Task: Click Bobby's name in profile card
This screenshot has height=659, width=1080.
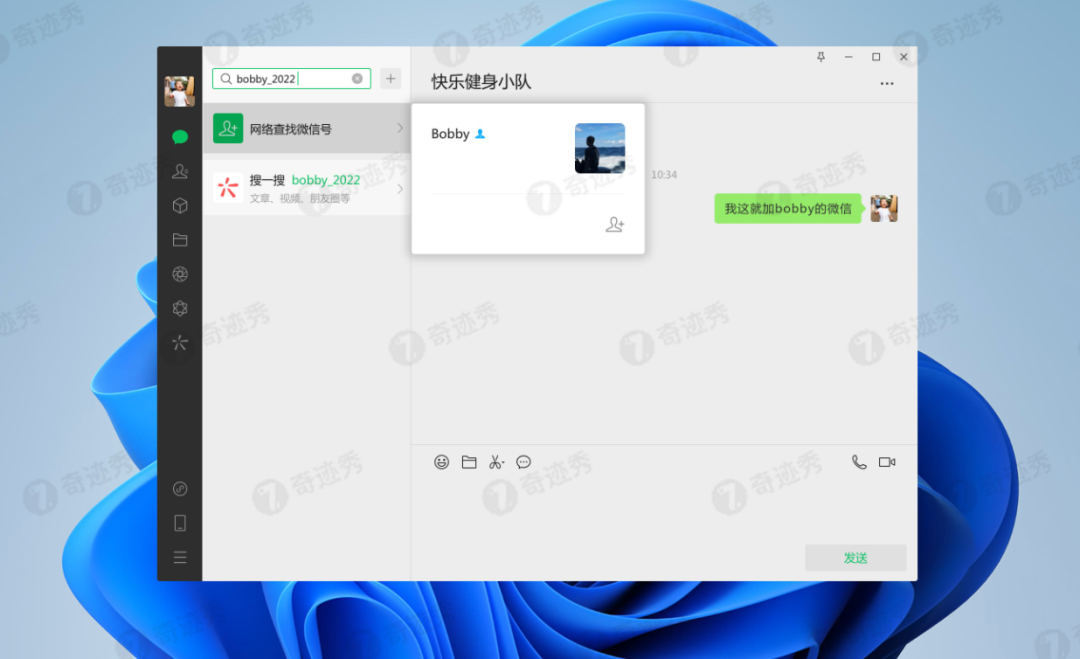Action: [x=450, y=134]
